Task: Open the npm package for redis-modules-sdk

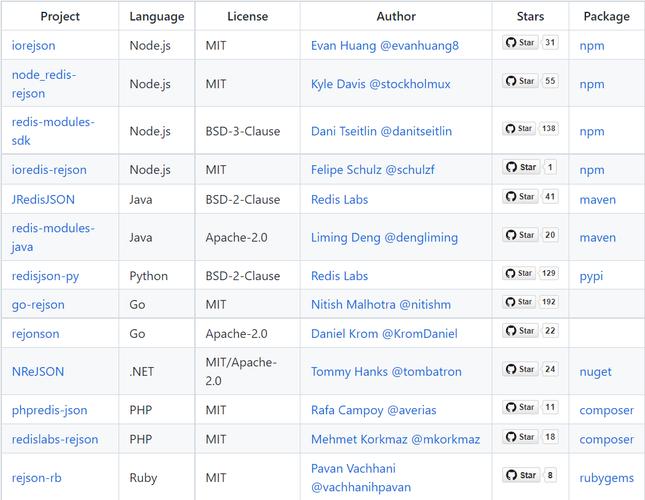Action: pos(592,132)
